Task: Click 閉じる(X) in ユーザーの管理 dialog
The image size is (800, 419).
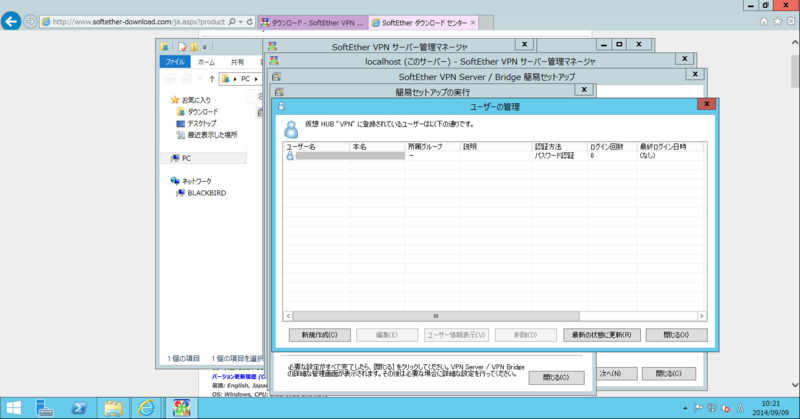Action: (x=676, y=335)
